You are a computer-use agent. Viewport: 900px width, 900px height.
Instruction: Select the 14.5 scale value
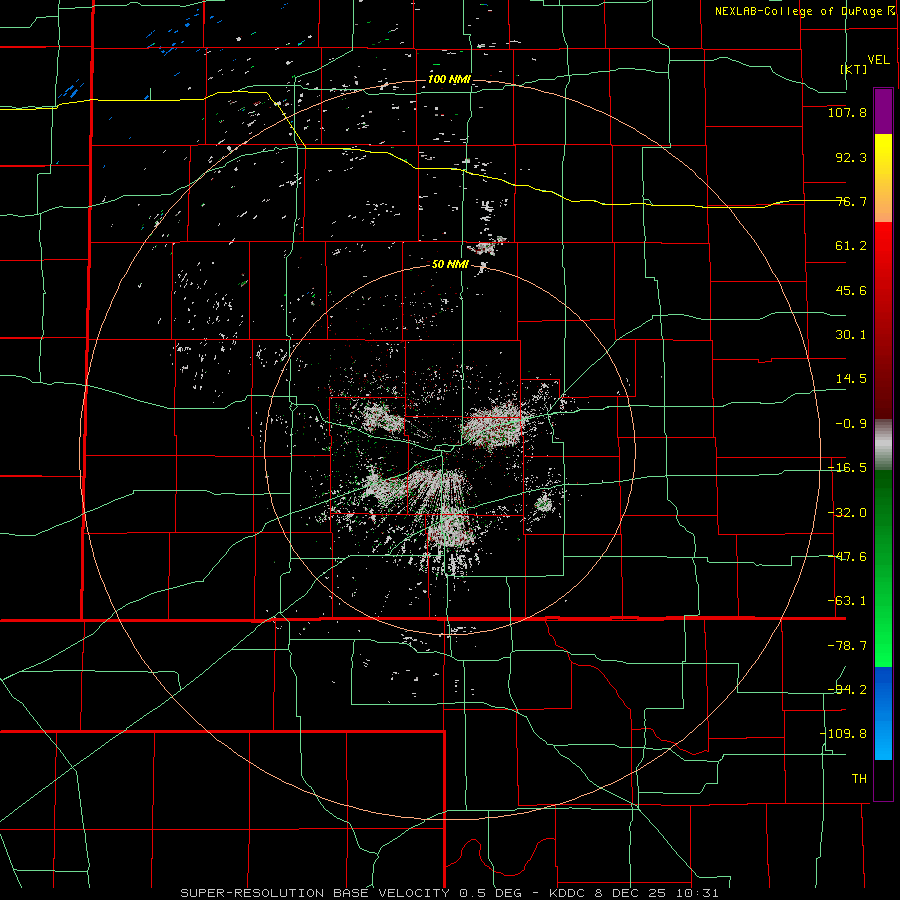click(x=851, y=379)
